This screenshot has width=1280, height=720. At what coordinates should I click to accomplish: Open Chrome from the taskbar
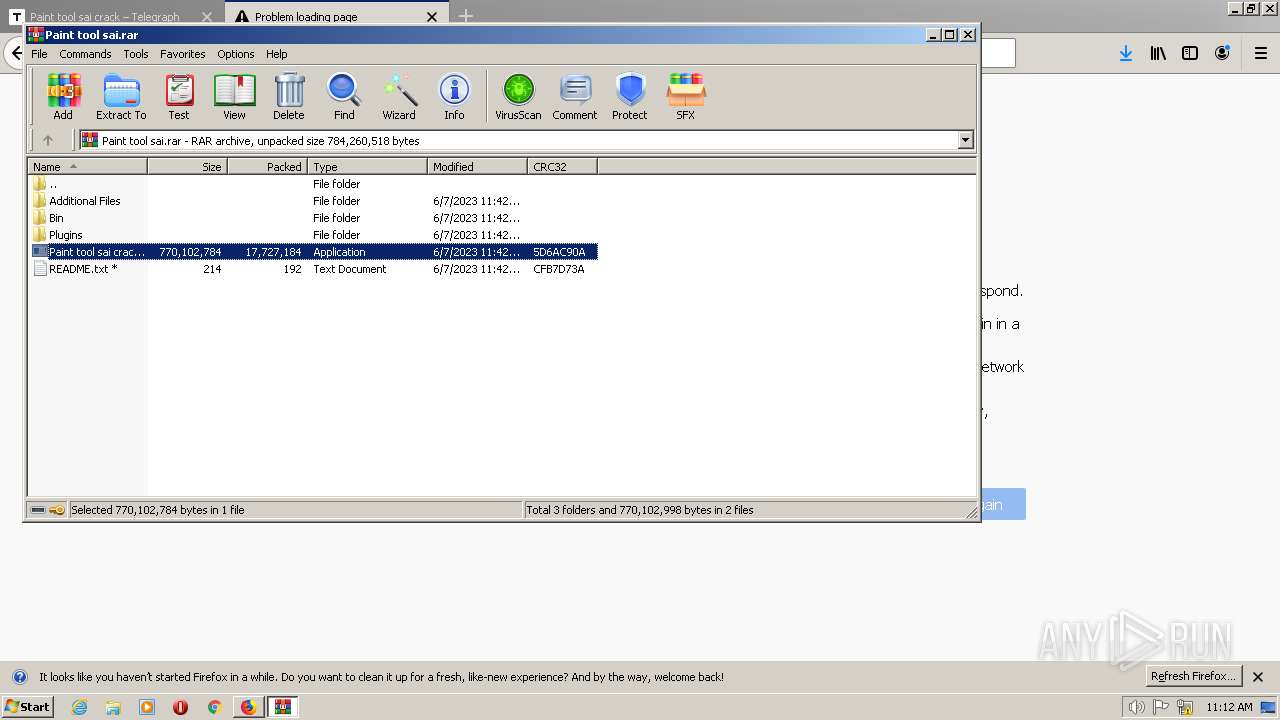214,707
